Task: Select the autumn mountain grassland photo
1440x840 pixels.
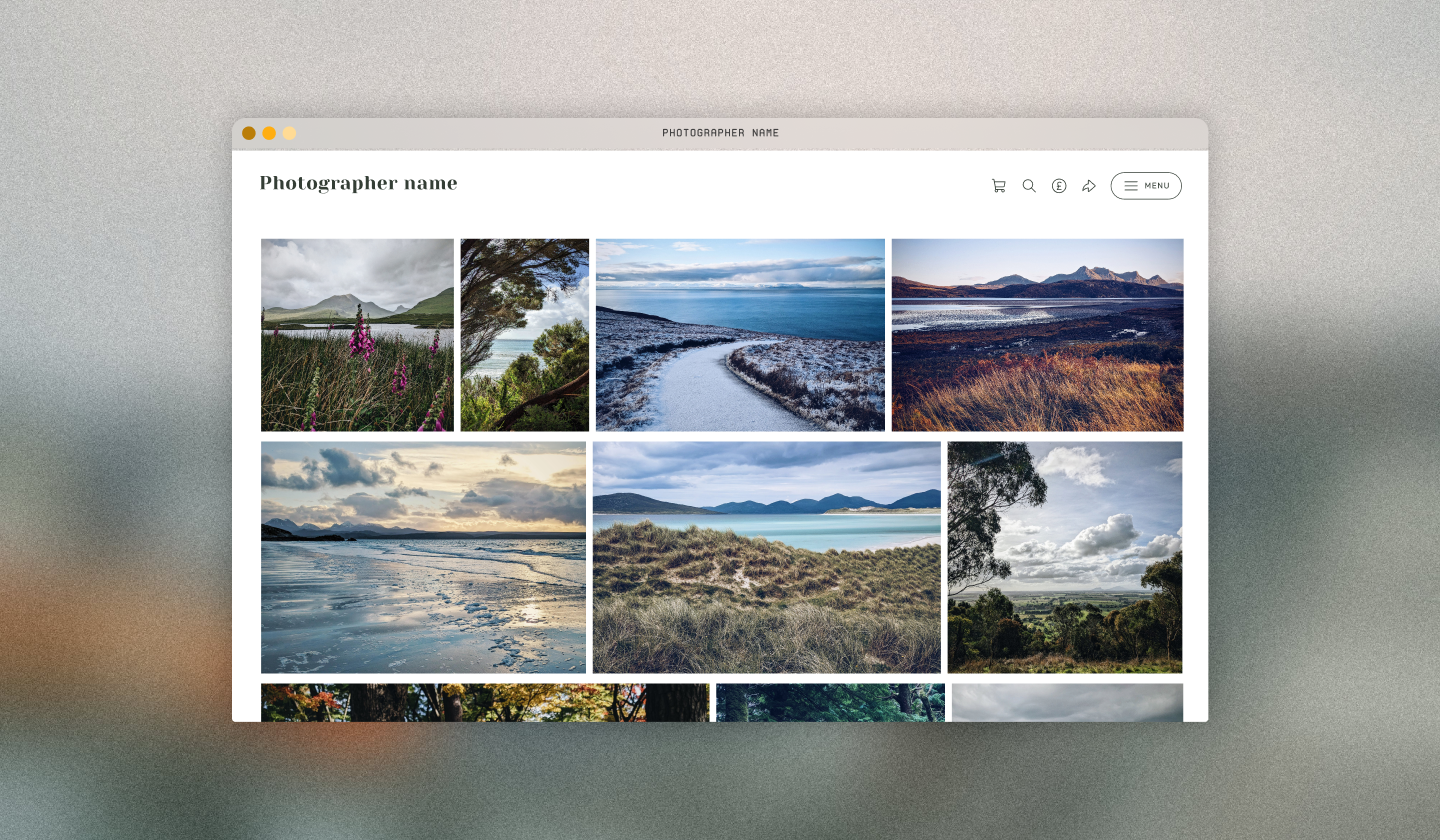Action: (1037, 334)
